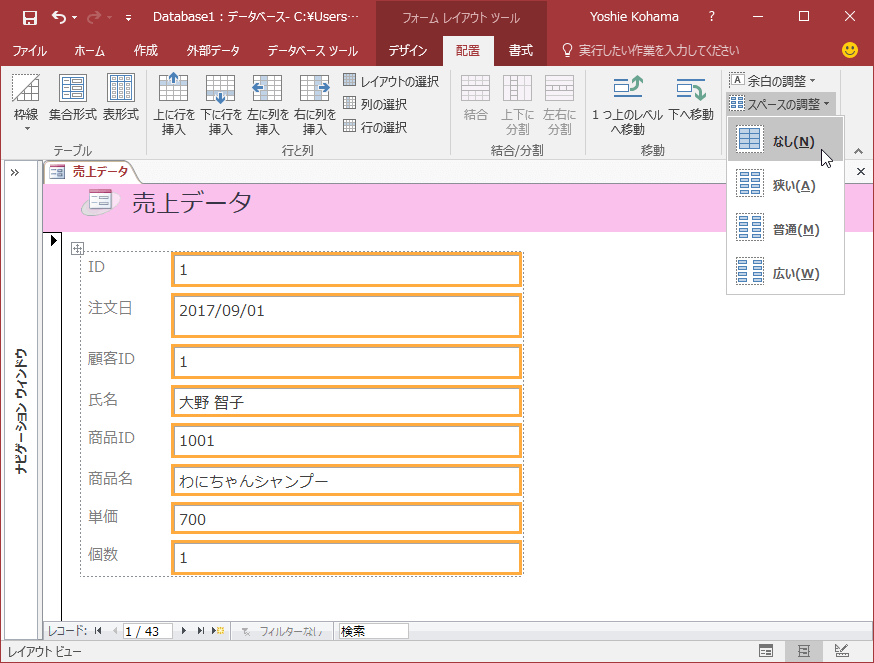Switch to Form view status bar icon

pos(766,651)
